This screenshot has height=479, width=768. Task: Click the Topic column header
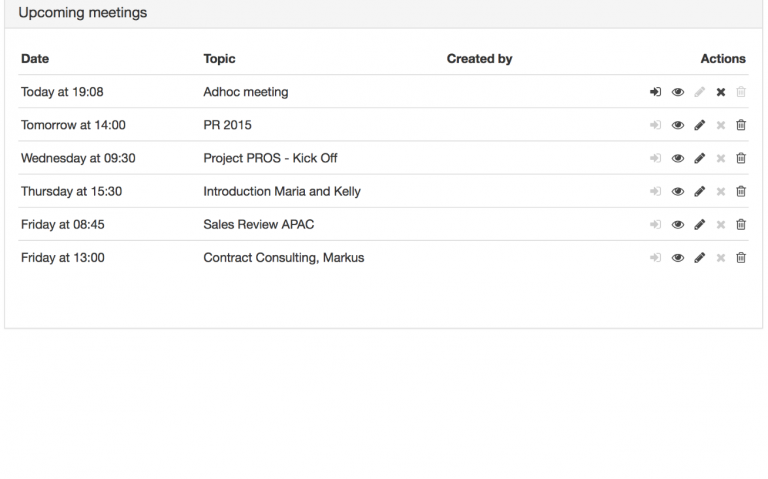[219, 59]
